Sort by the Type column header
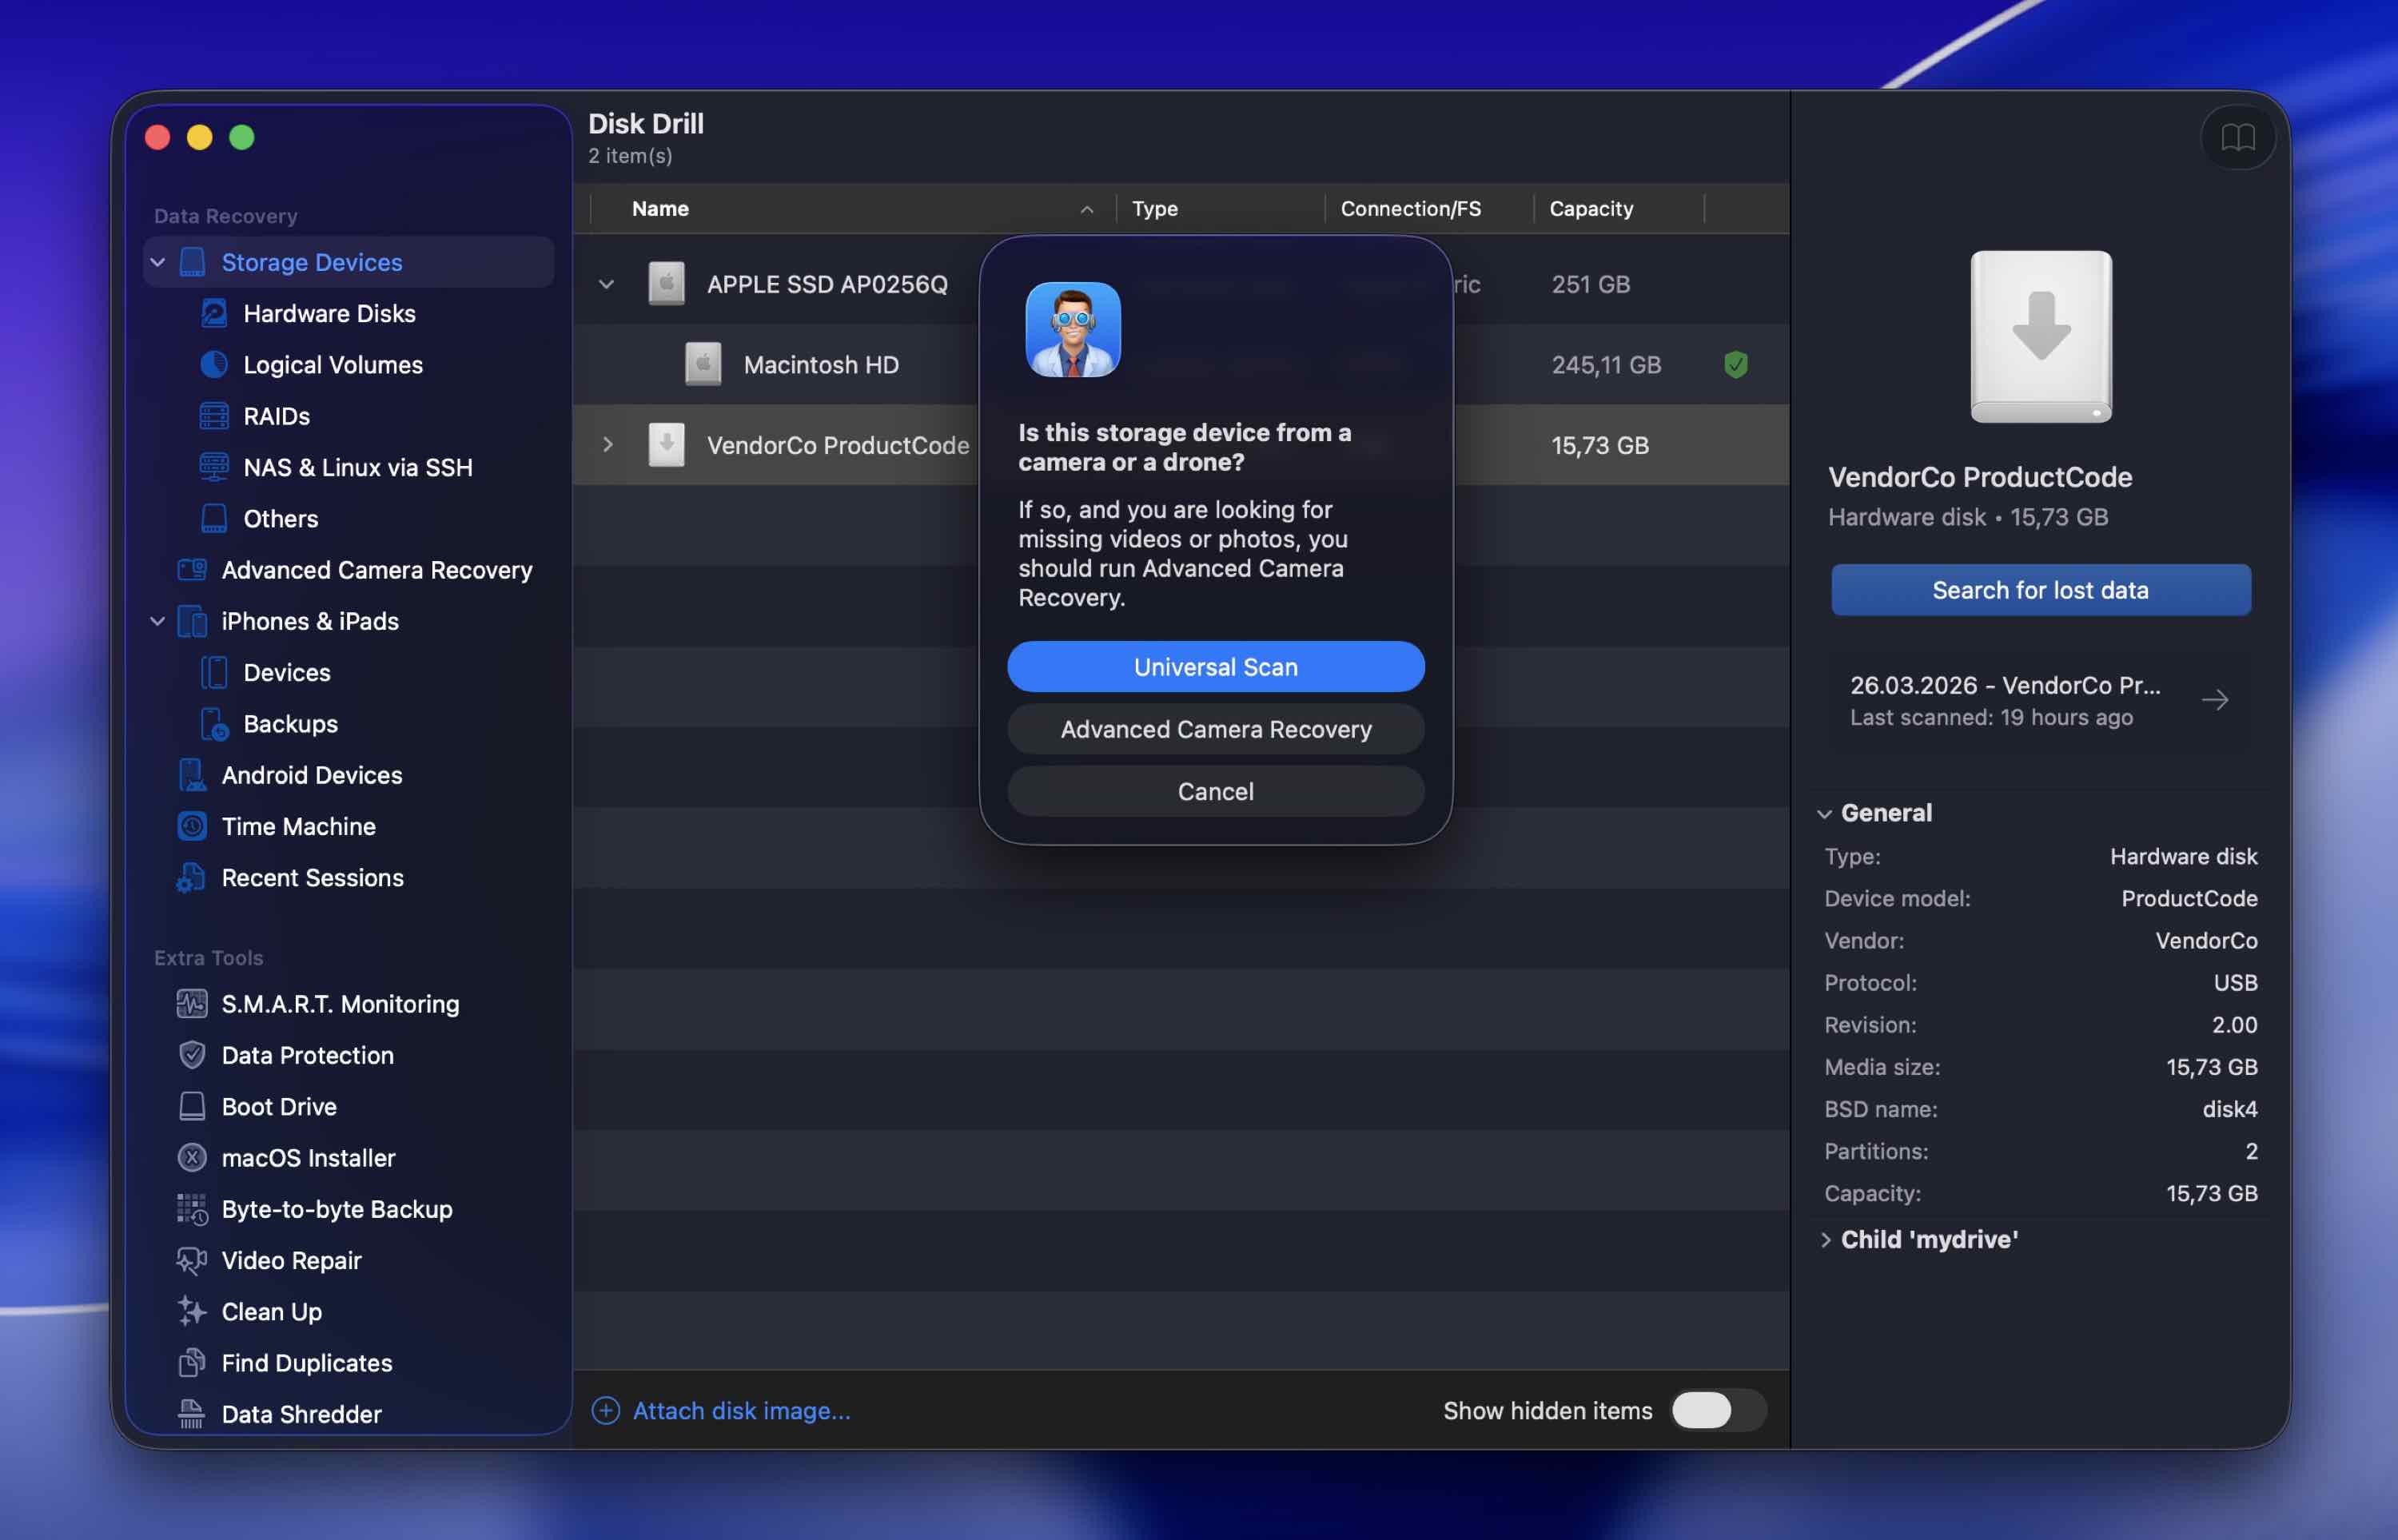The image size is (2398, 1540). (x=1155, y=208)
